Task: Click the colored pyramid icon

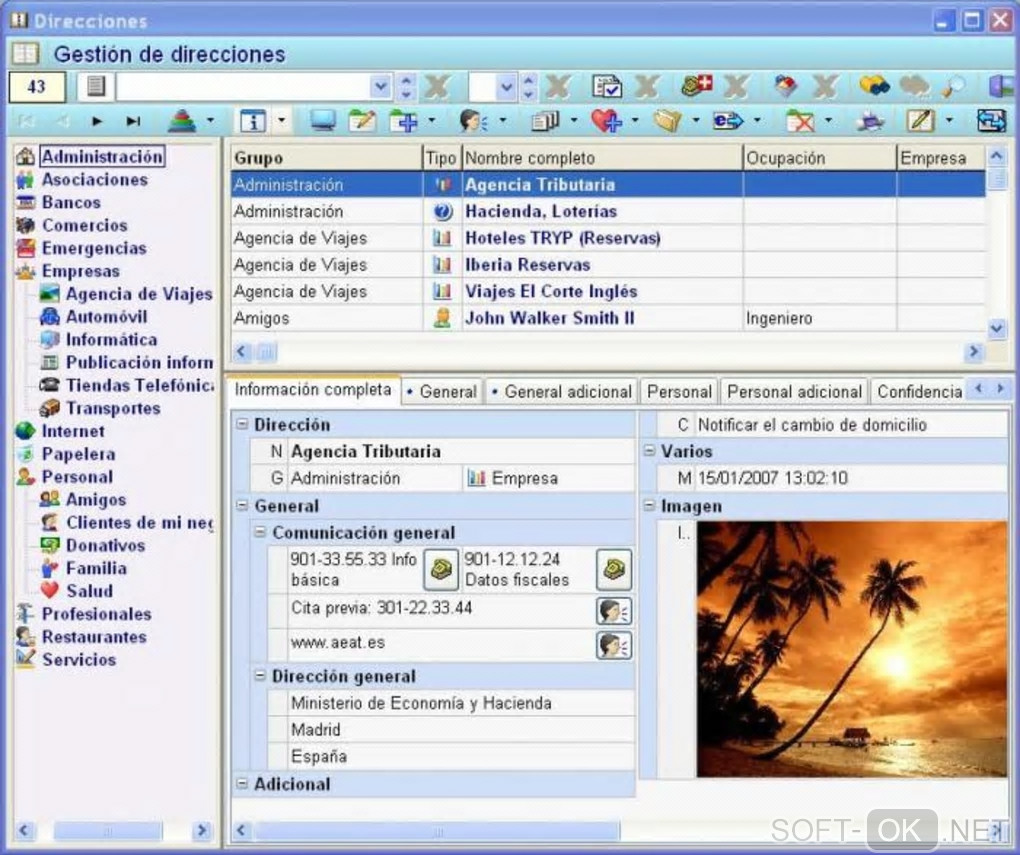Action: (181, 121)
